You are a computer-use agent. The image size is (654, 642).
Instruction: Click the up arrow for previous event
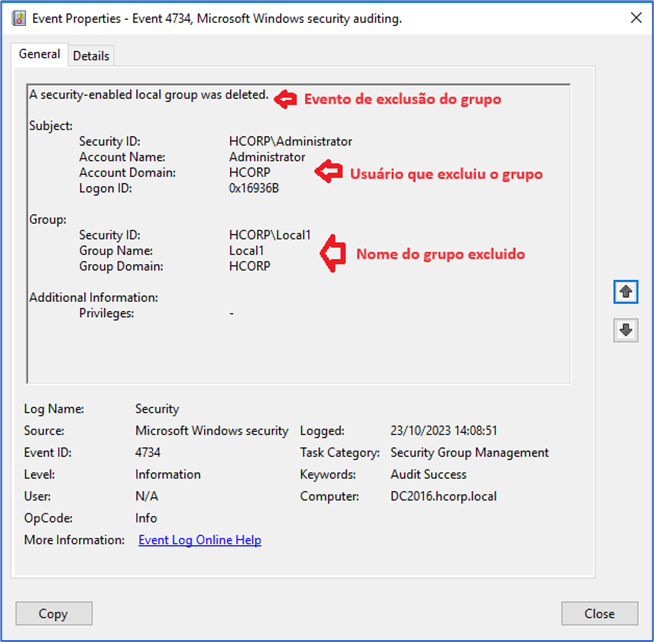[626, 291]
